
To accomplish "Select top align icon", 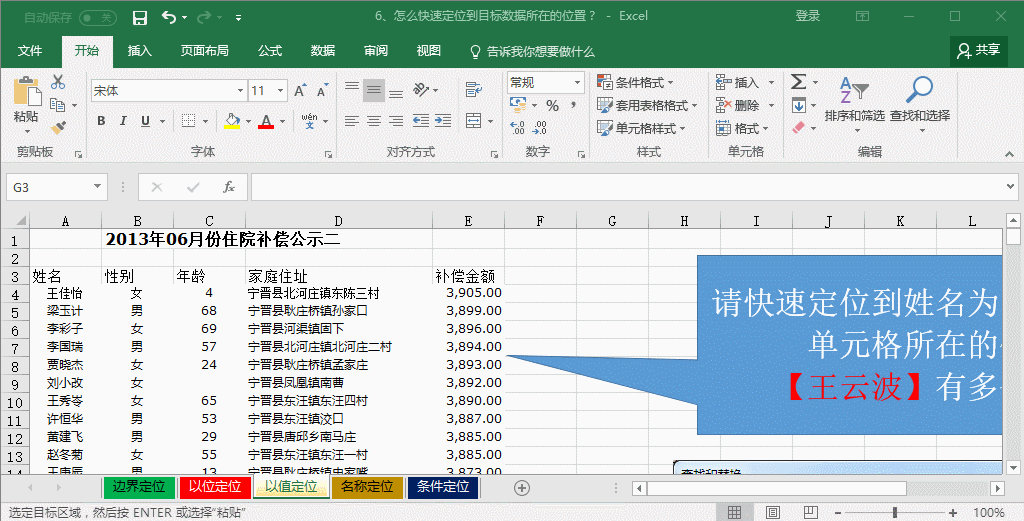I will pos(352,89).
